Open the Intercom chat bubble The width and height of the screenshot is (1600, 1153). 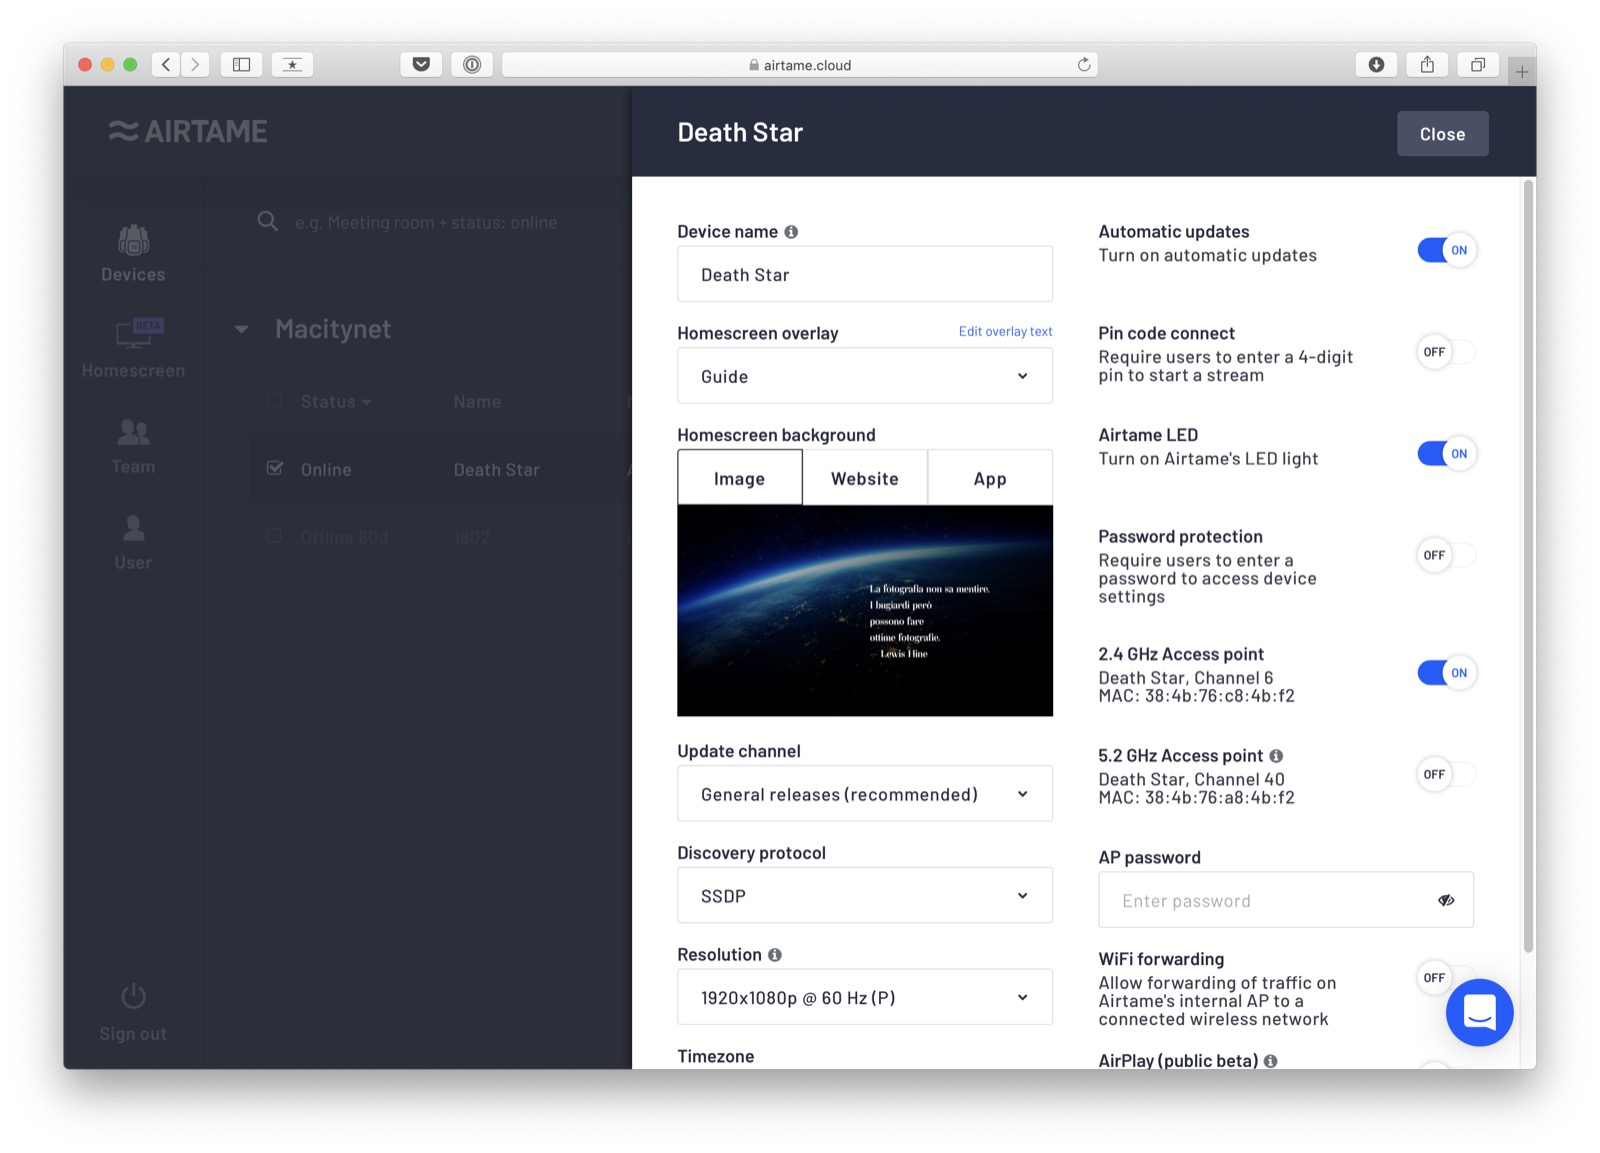1479,1012
